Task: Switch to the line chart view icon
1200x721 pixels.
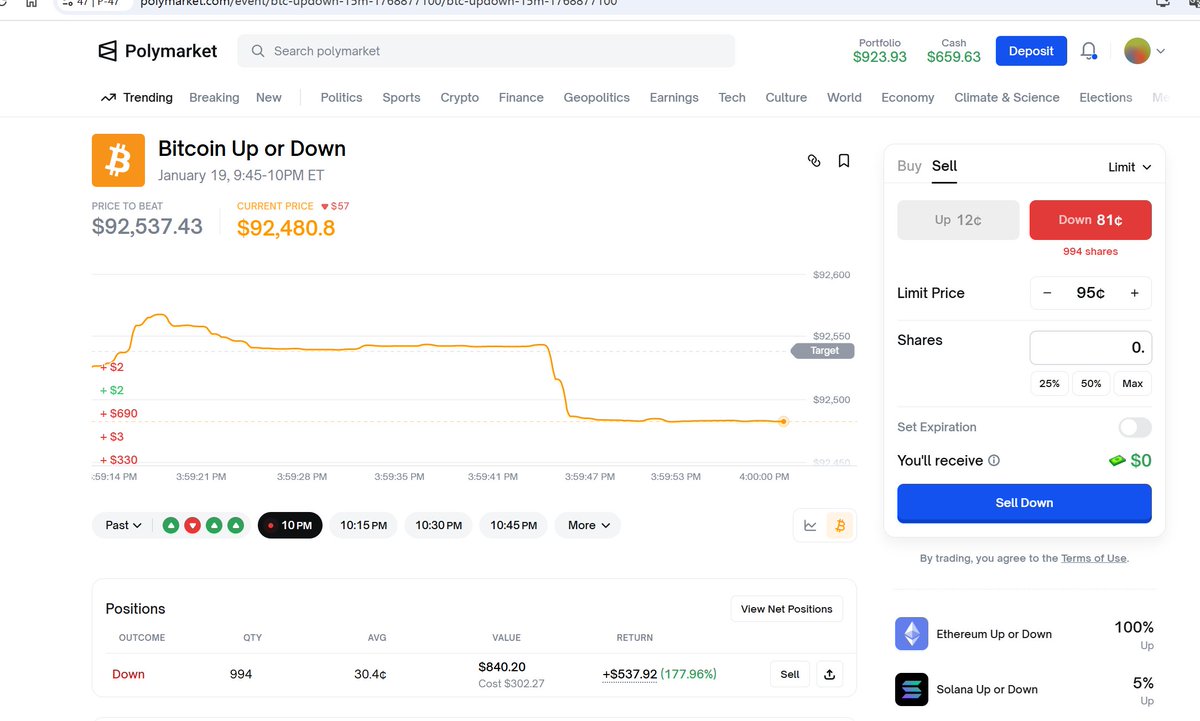Action: (x=810, y=525)
